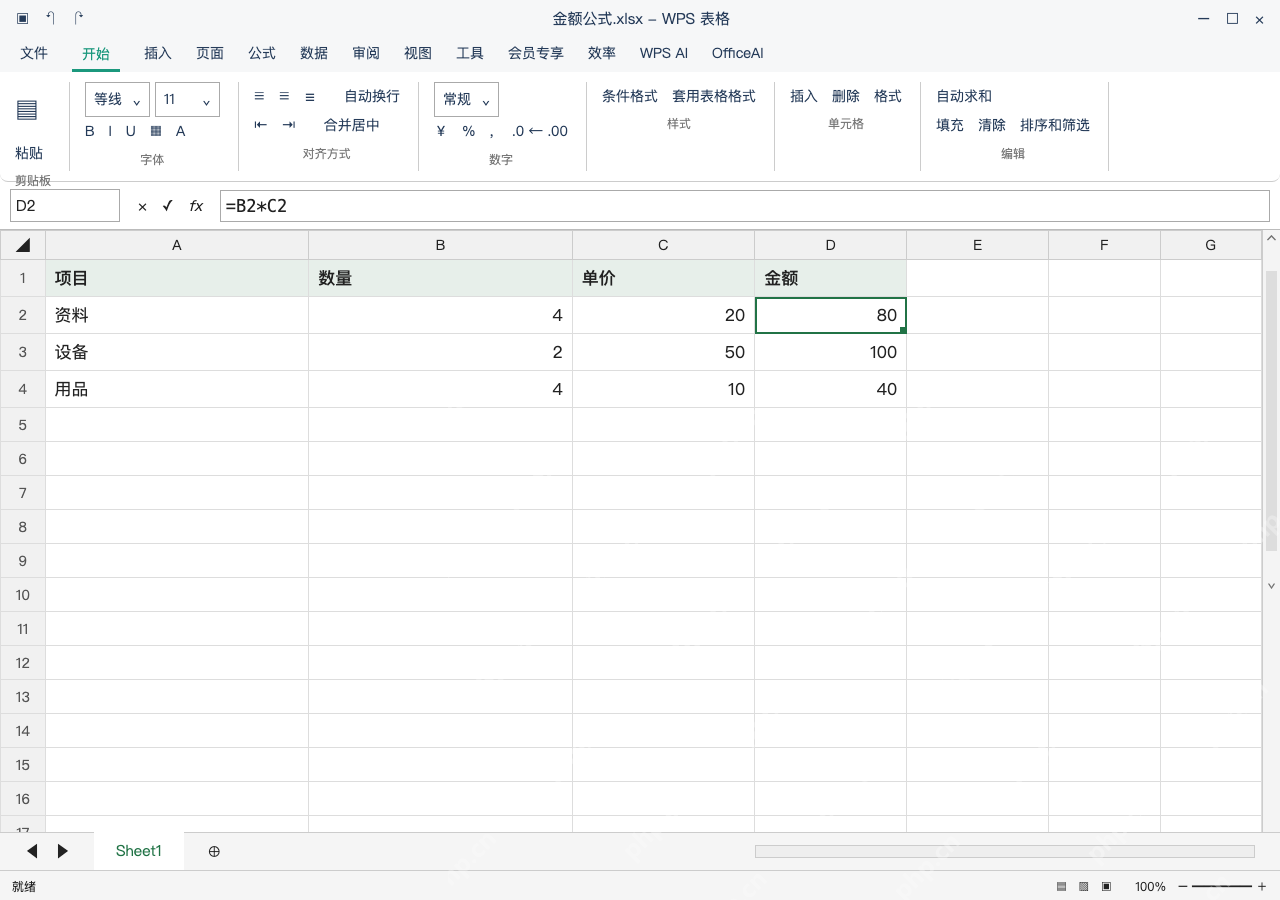Click the 删除 delete cells button
Screen dimensions: 1280x900
(x=846, y=96)
